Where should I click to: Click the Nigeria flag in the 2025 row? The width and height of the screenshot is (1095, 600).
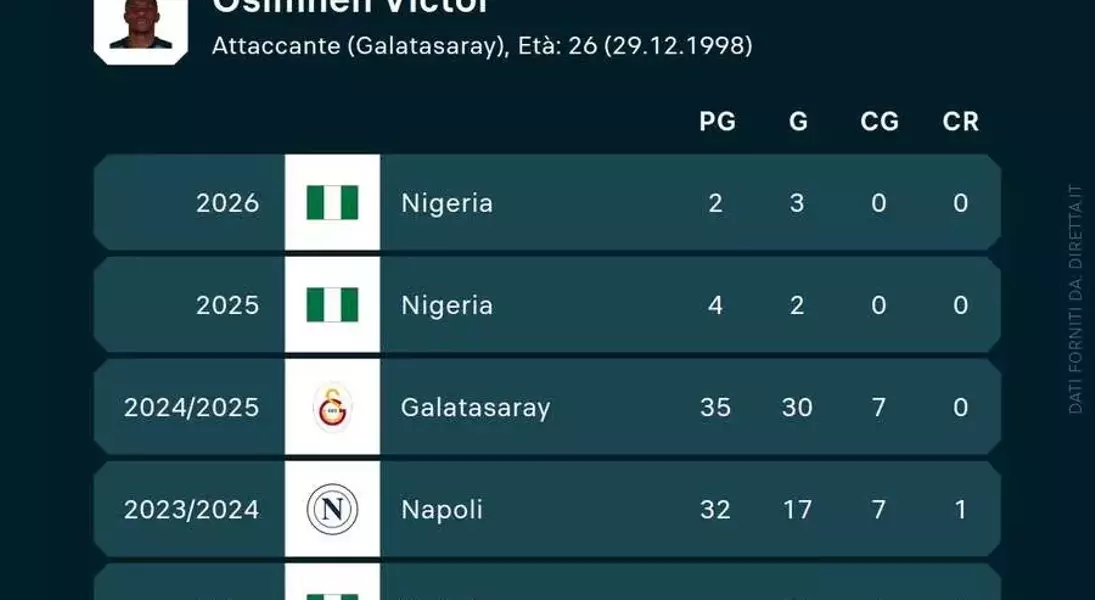332,305
